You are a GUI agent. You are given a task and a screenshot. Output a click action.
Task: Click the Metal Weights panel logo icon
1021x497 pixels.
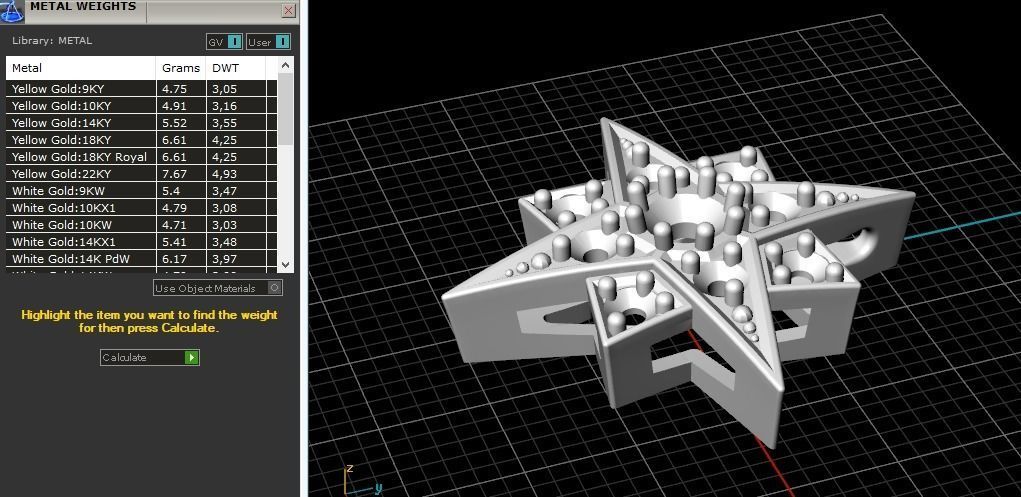[12, 12]
